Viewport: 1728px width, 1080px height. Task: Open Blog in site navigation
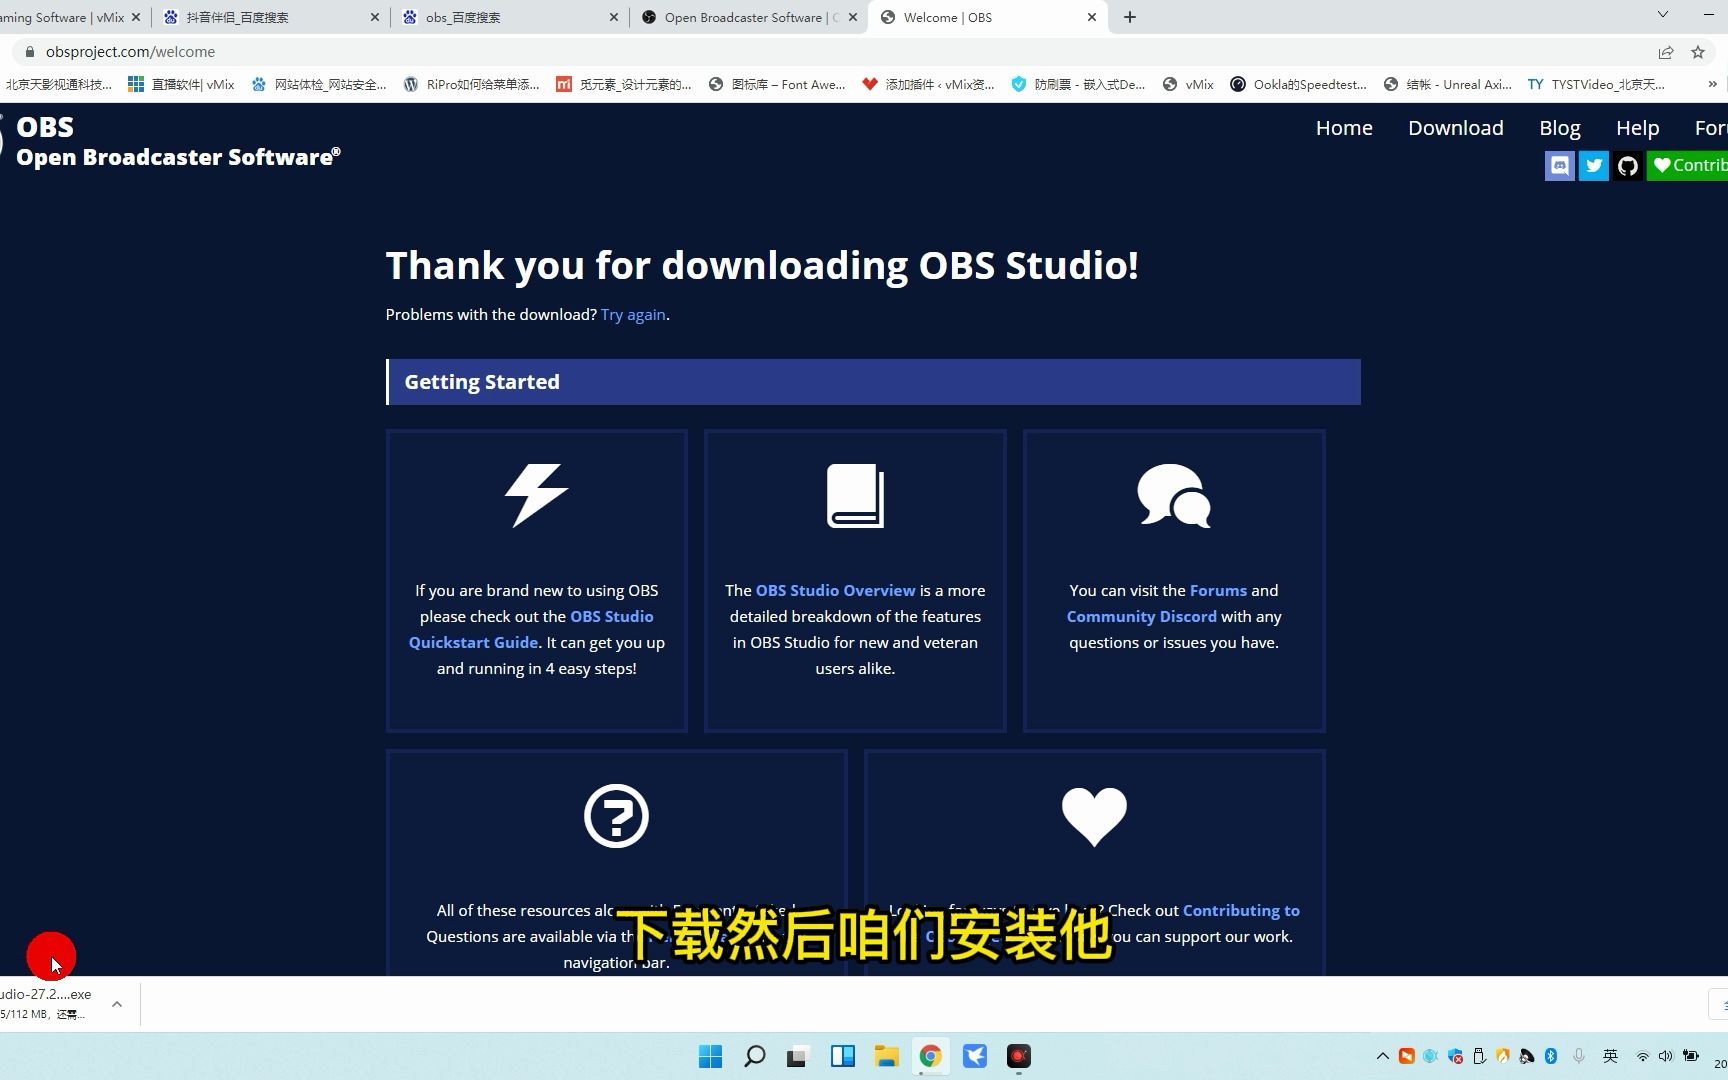coord(1559,128)
